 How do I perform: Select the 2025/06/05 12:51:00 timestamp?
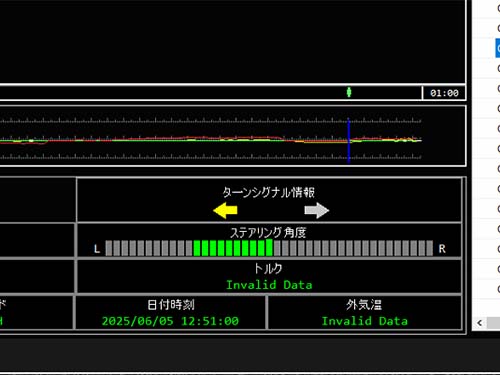(x=170, y=321)
